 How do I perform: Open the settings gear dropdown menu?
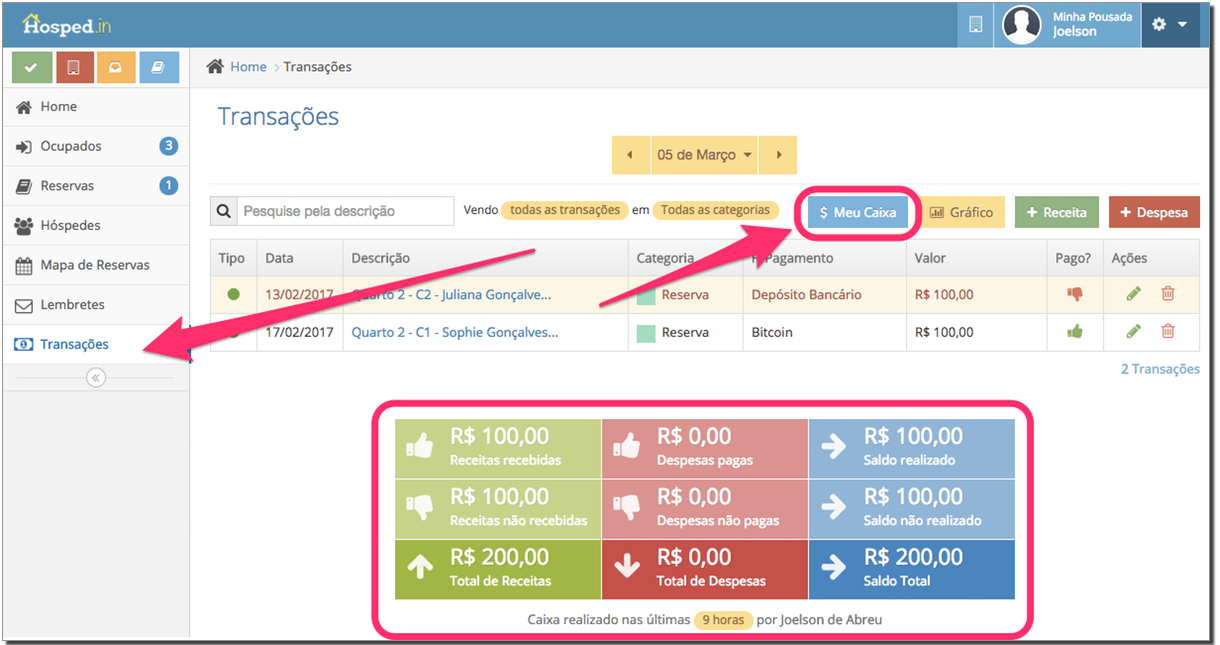pos(1168,24)
